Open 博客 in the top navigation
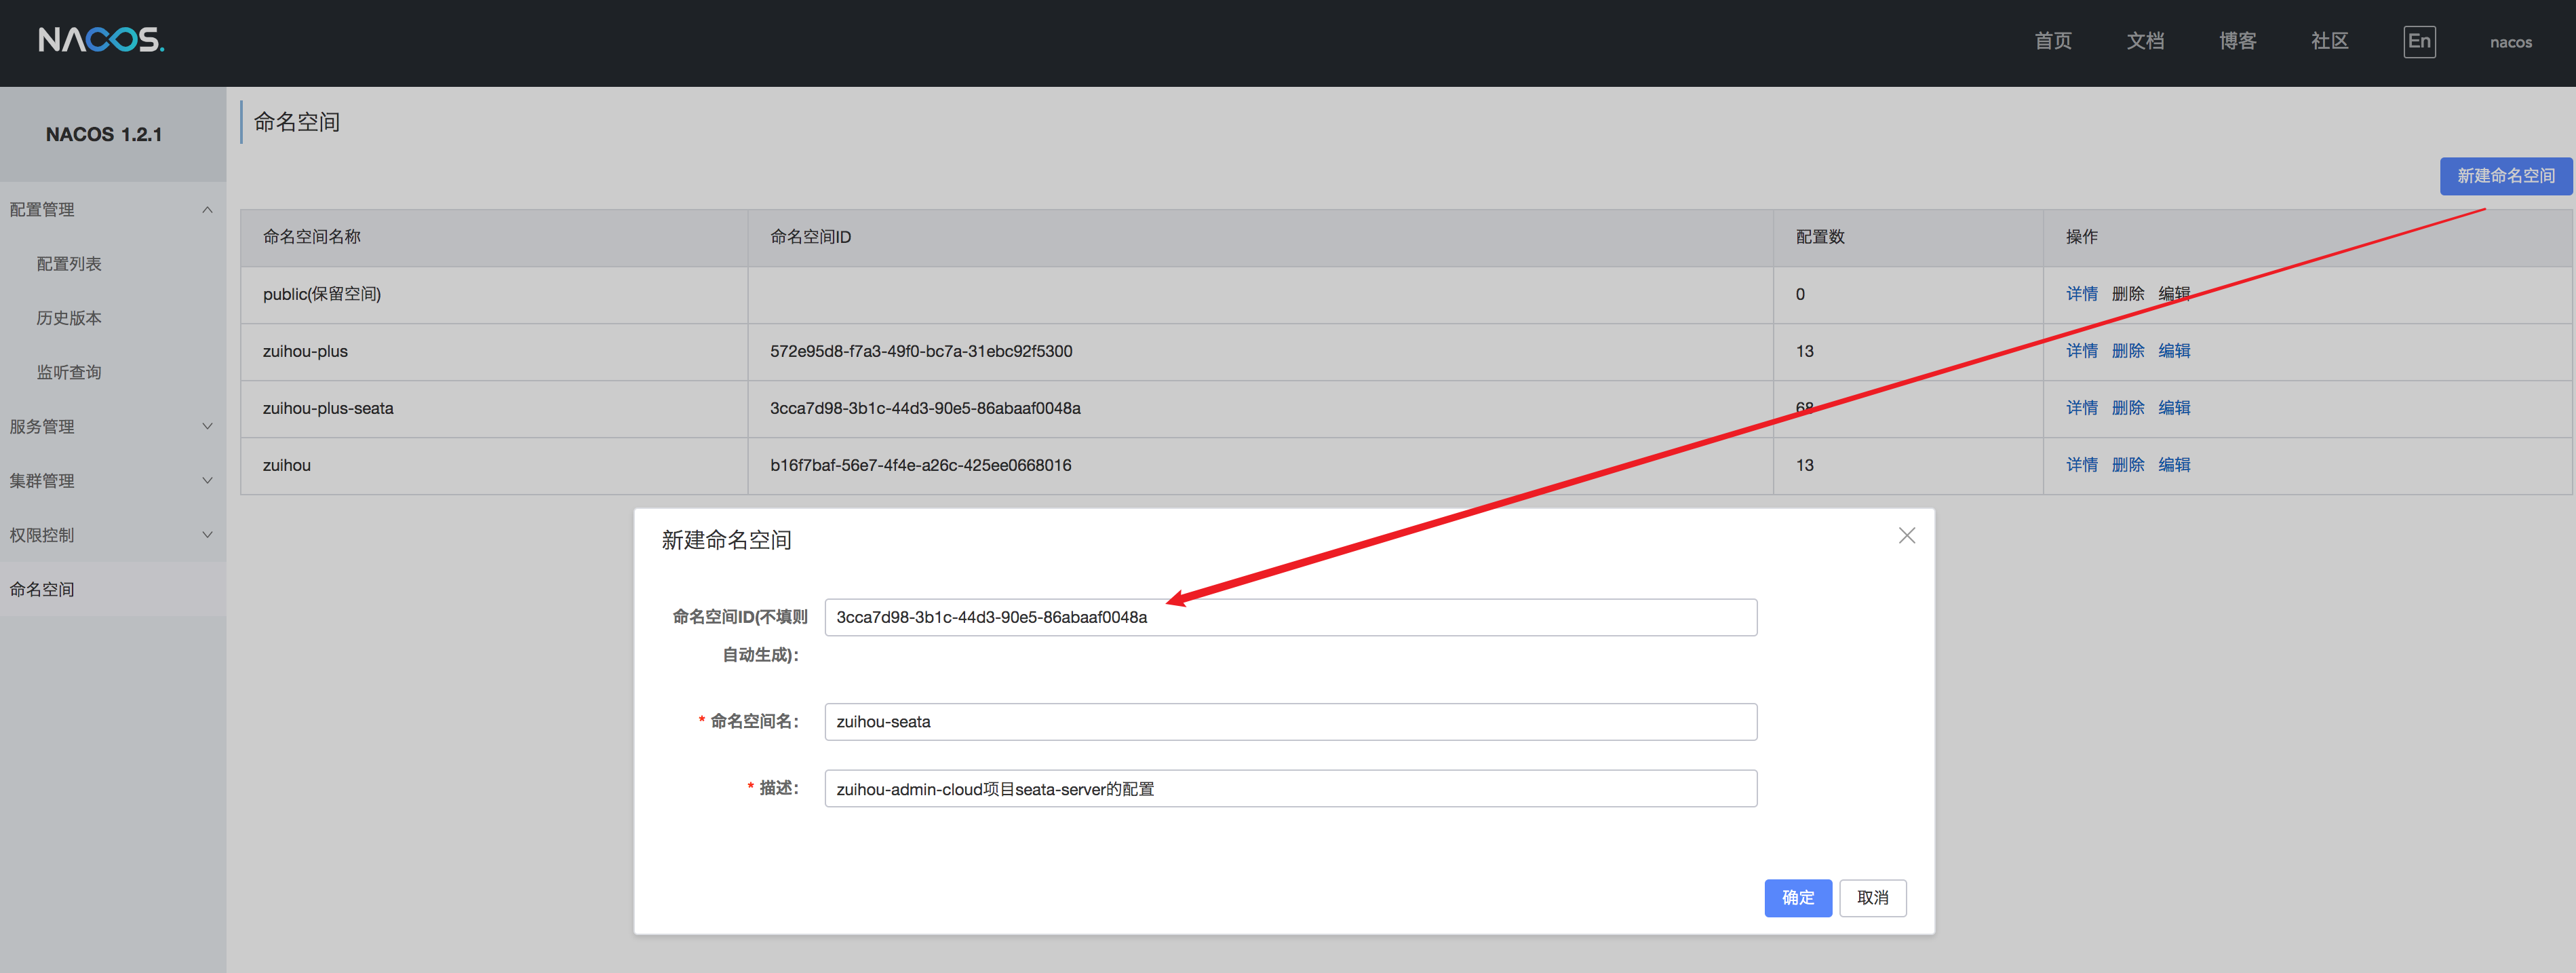The image size is (2576, 973). pyautogui.click(x=2237, y=41)
